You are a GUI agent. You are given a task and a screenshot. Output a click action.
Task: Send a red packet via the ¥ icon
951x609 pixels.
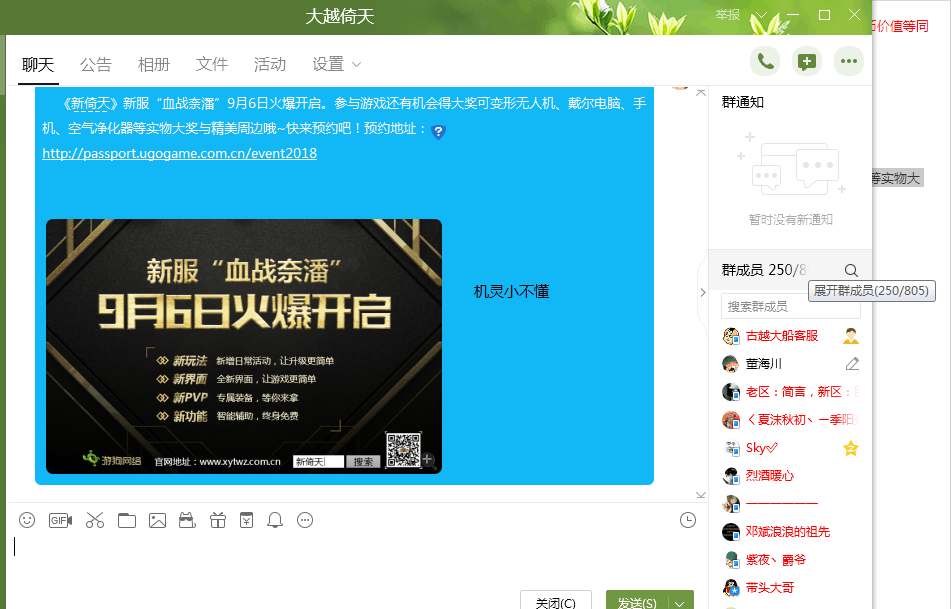coord(247,520)
